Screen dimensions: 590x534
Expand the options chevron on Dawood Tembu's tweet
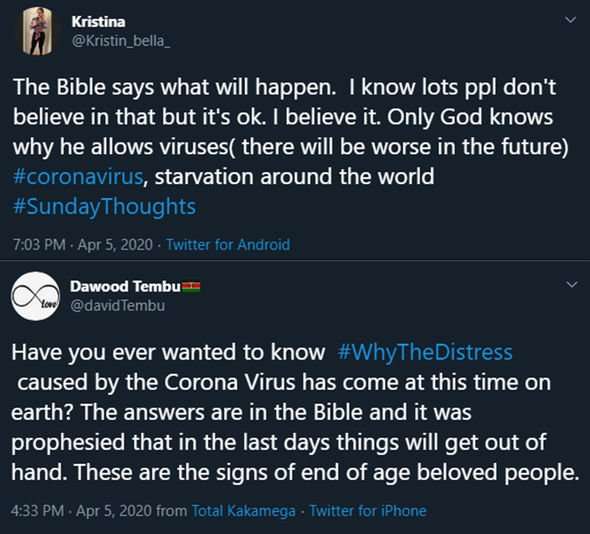point(572,284)
